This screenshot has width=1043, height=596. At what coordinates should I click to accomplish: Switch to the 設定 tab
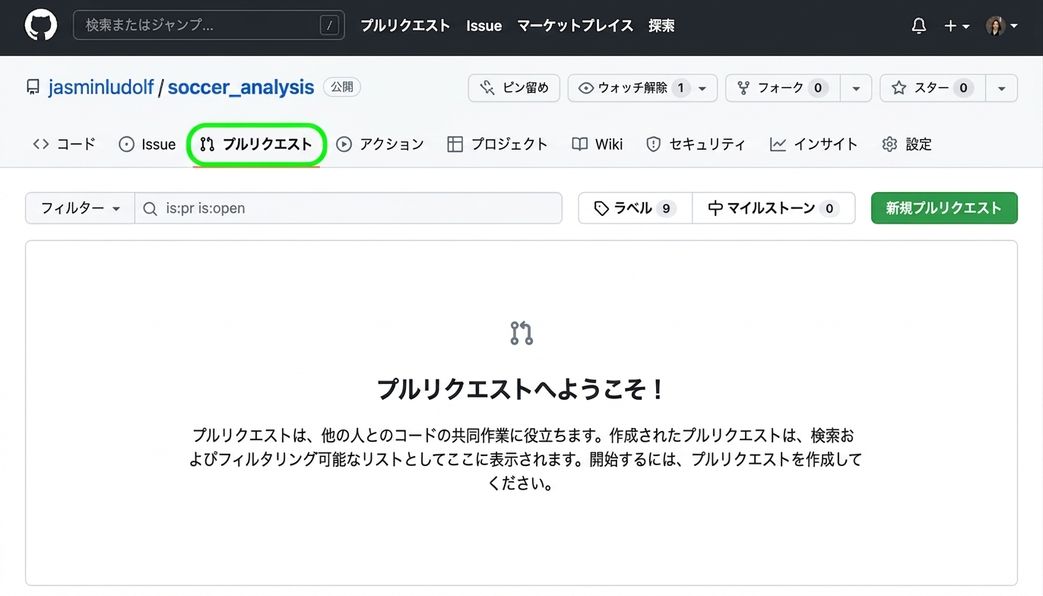[x=907, y=144]
